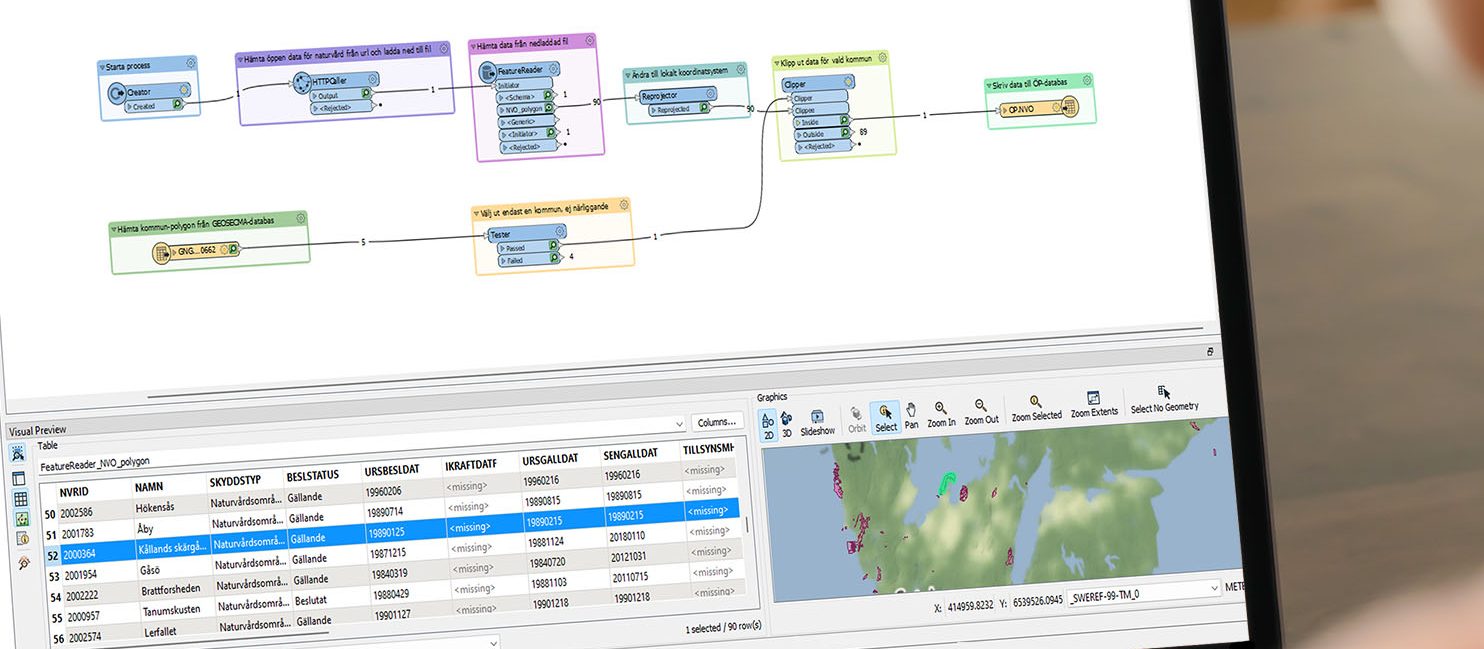This screenshot has width=1484, height=649.
Task: Click green highlighted polygon on the map
Action: pos(946,484)
